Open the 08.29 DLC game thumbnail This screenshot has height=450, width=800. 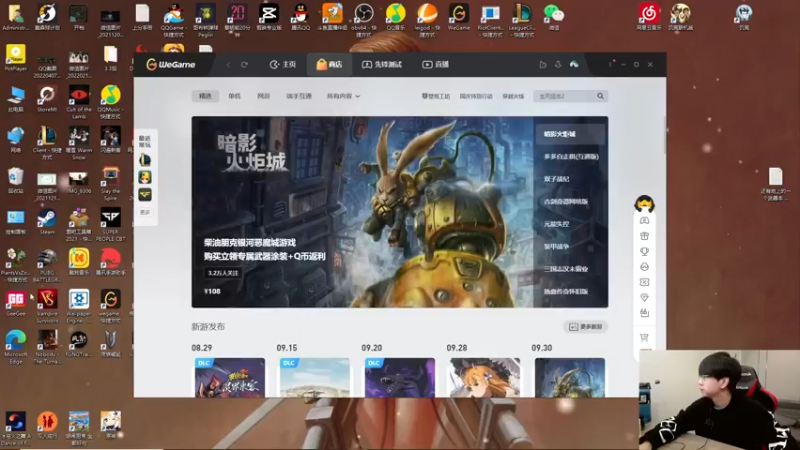[x=230, y=378]
